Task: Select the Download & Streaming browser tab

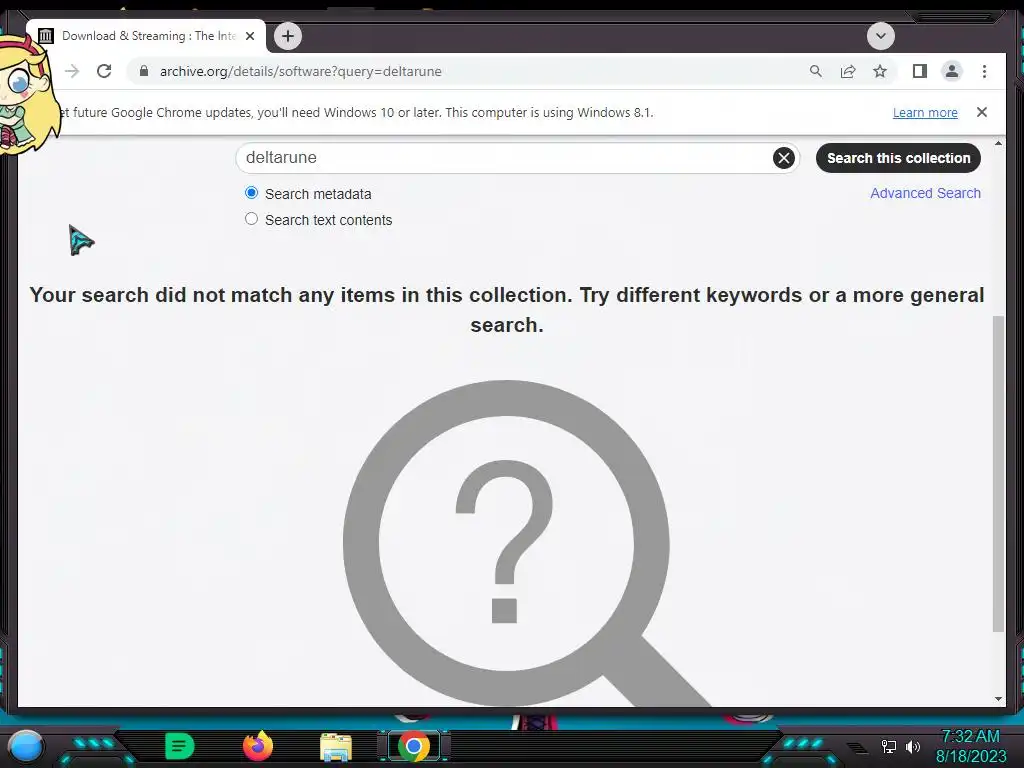Action: point(146,36)
